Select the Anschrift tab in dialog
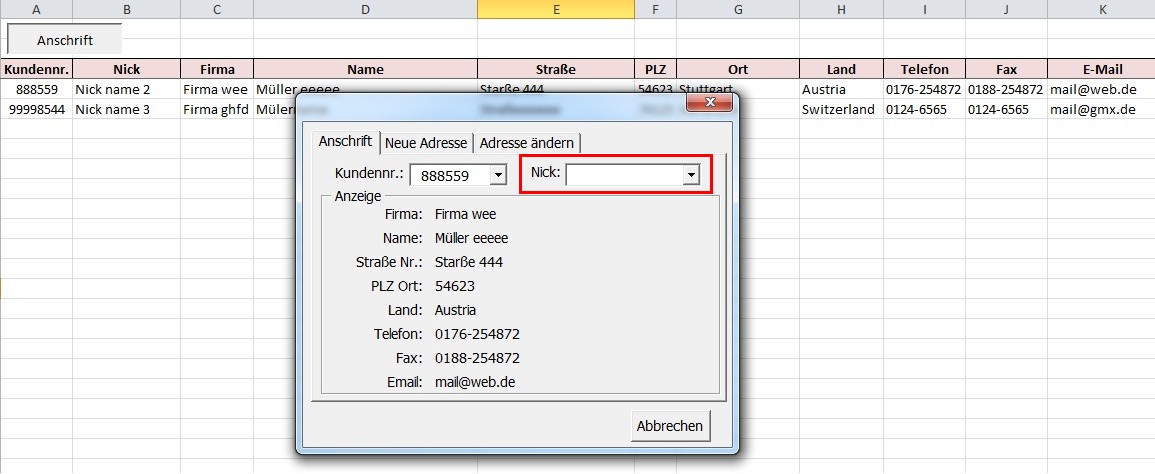This screenshot has height=474, width=1155. point(345,142)
